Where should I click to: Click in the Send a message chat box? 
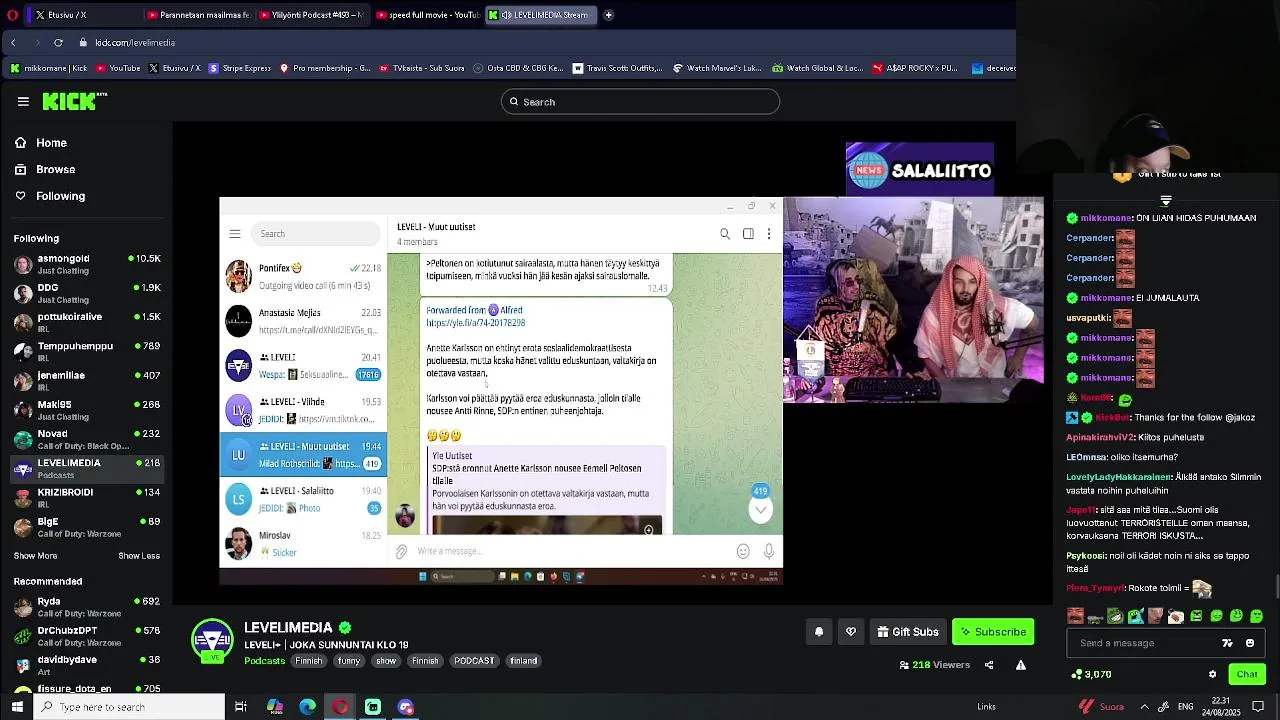[x=1145, y=643]
